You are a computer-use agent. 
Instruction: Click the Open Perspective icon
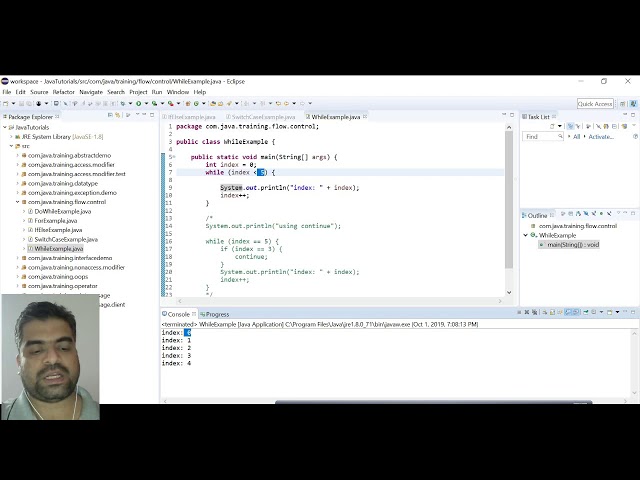(x=623, y=104)
